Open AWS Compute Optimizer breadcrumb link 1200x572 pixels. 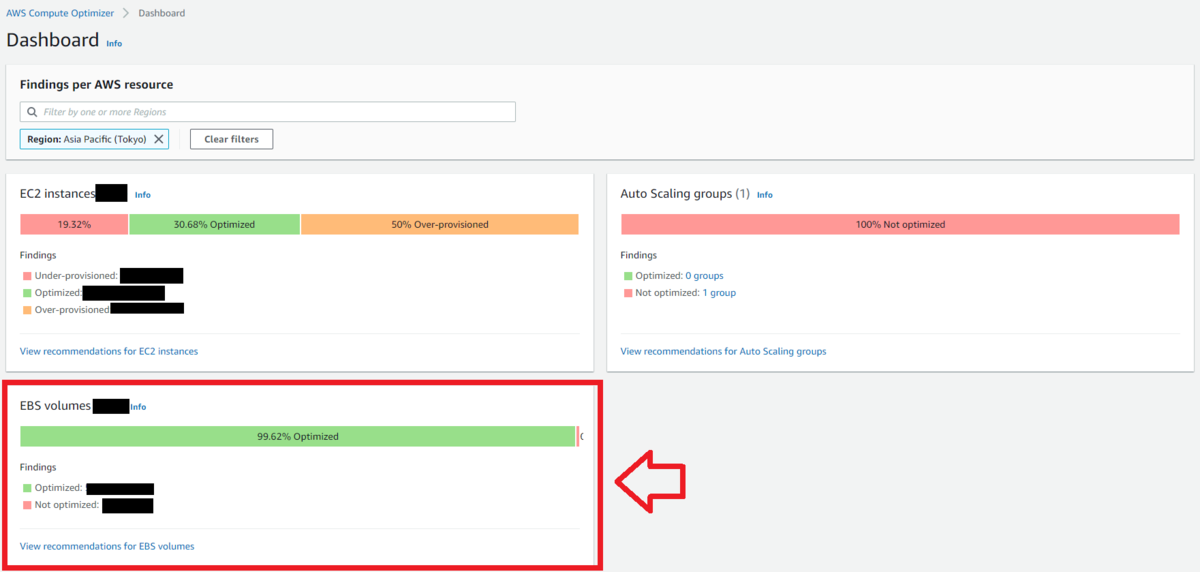60,13
